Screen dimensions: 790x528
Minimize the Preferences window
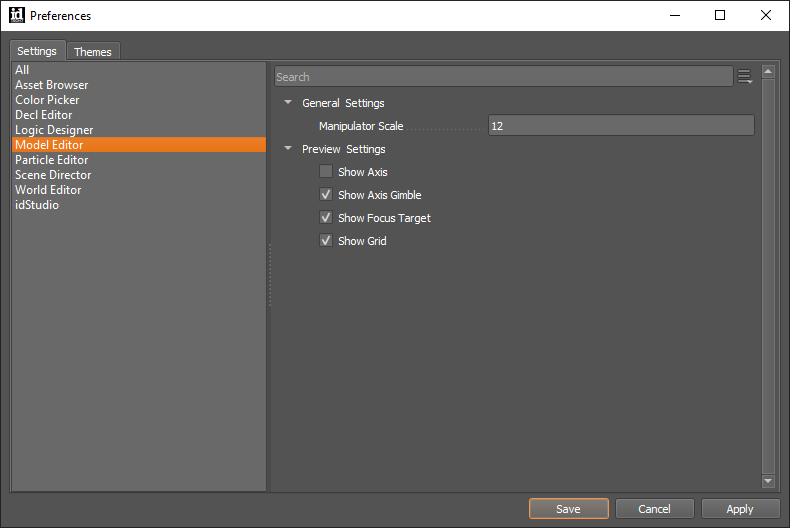(x=675, y=15)
